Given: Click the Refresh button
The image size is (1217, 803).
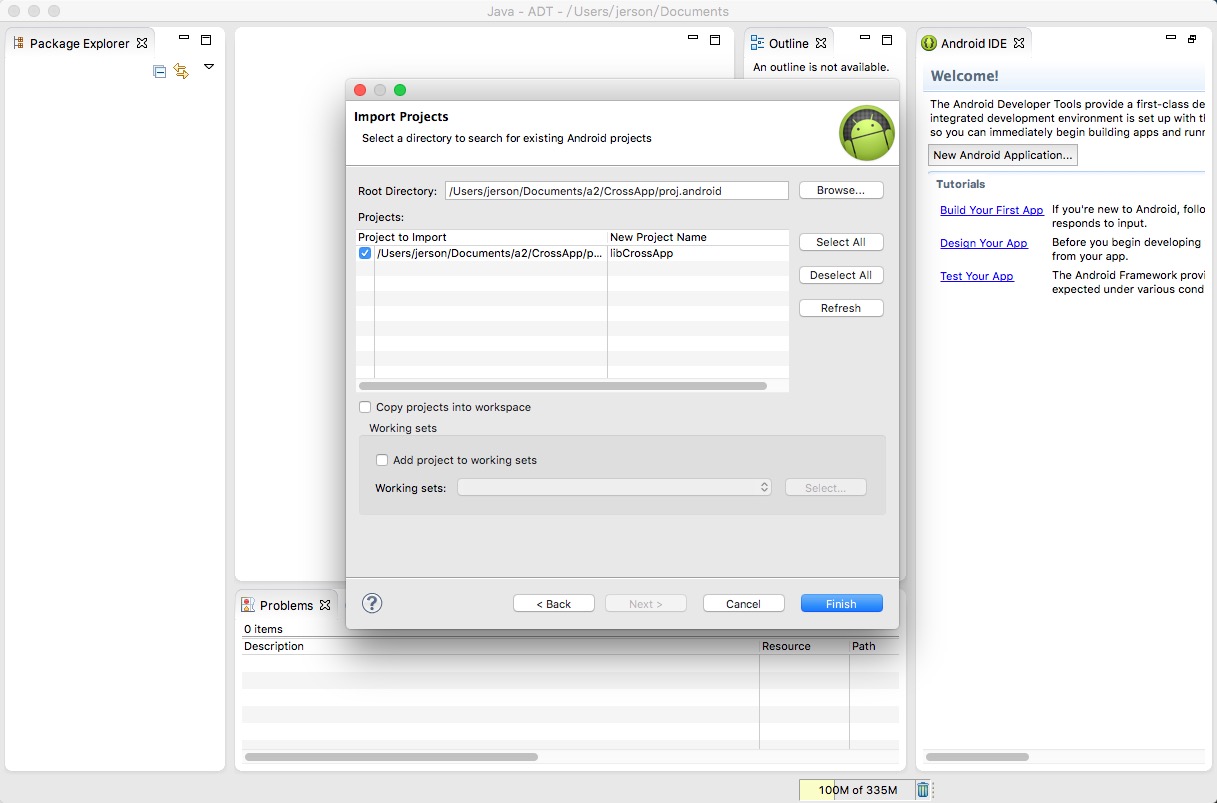Looking at the screenshot, I should 841,308.
